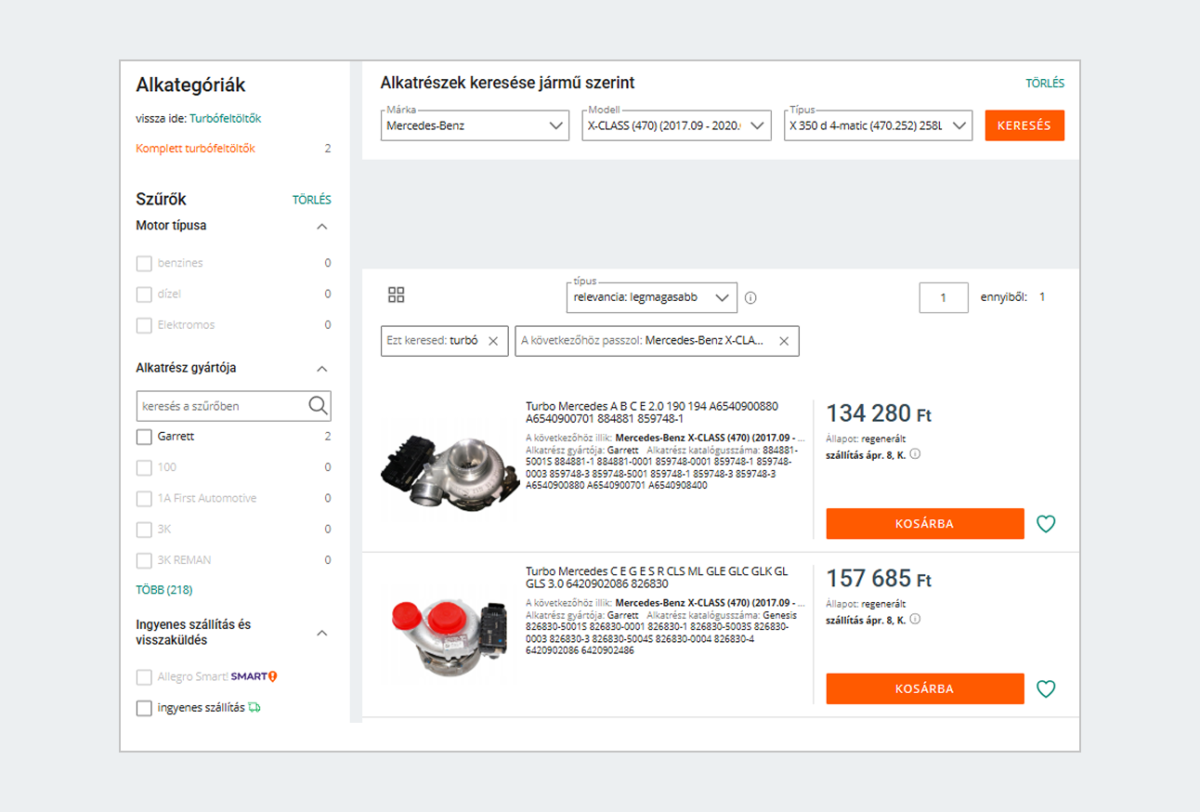
Task: Check the Elektromos engine filter
Action: [144, 325]
